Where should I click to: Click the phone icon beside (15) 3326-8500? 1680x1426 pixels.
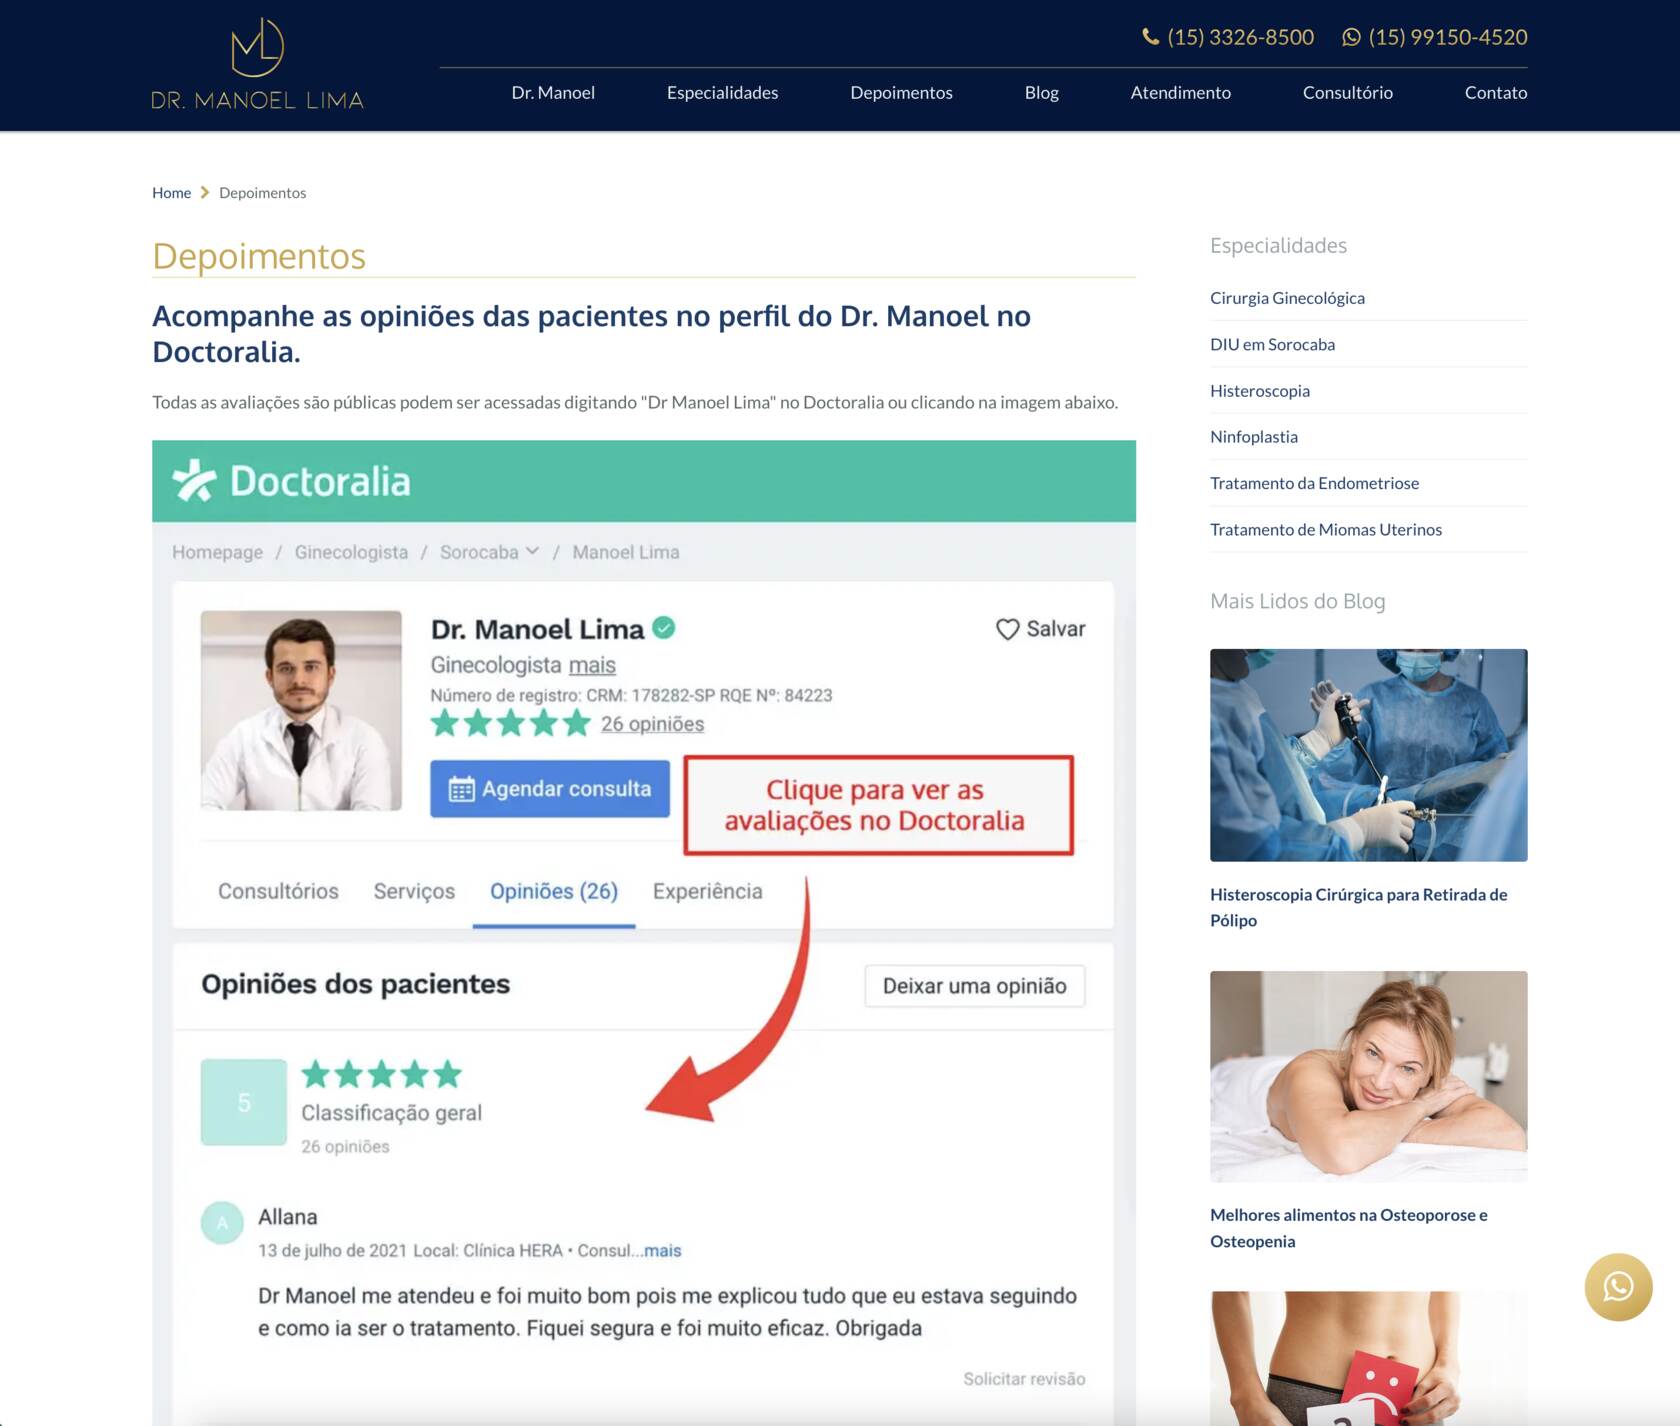point(1151,37)
